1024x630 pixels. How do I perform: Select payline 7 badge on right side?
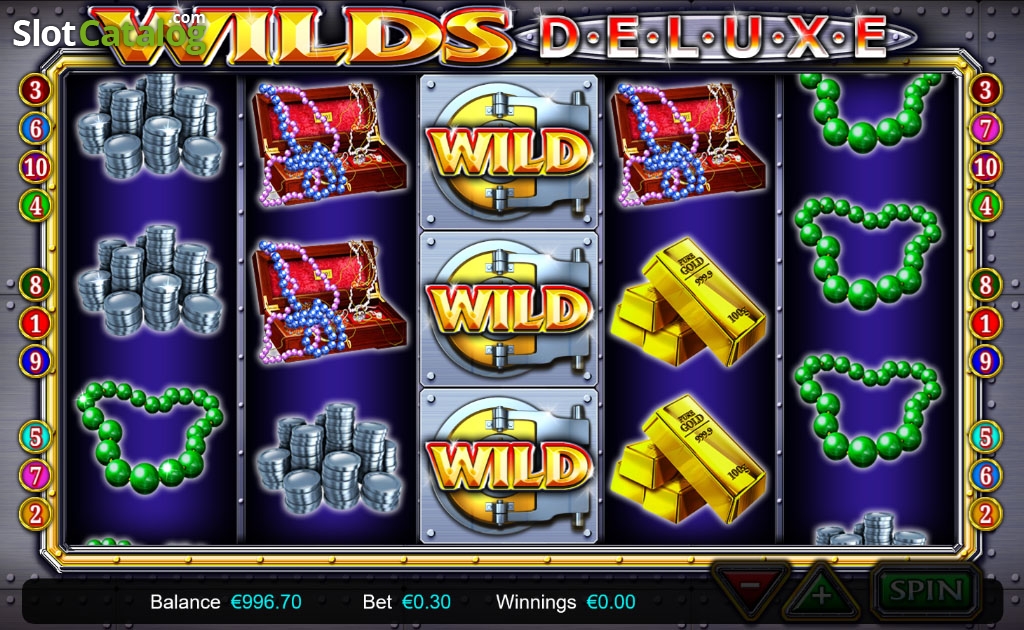985,129
